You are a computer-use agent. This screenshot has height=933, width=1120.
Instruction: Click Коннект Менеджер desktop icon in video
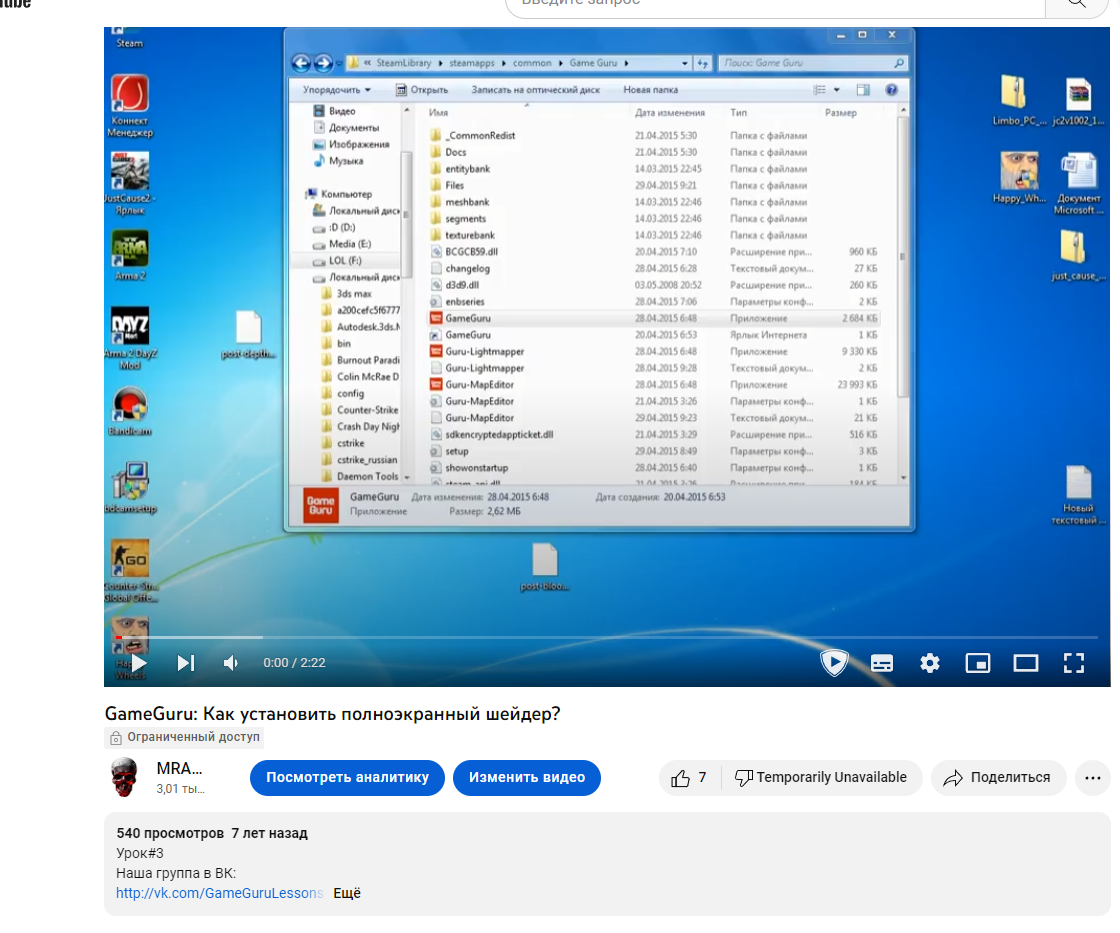pyautogui.click(x=130, y=106)
